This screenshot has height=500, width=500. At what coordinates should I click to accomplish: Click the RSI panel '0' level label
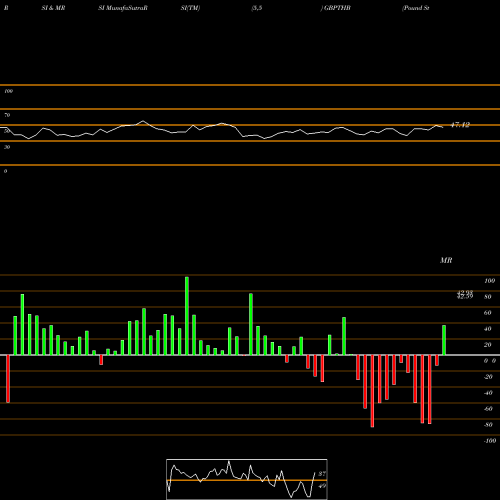[x=5, y=171]
